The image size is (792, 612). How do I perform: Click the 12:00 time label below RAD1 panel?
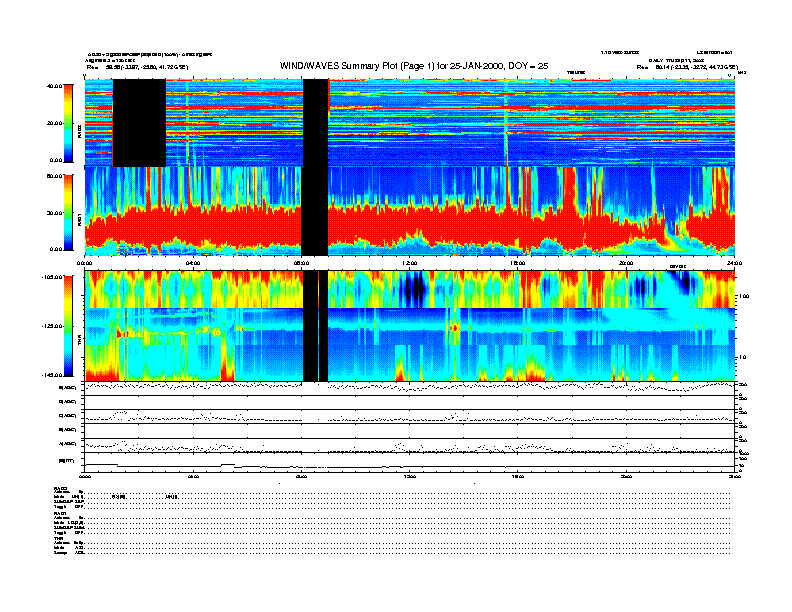tap(409, 263)
